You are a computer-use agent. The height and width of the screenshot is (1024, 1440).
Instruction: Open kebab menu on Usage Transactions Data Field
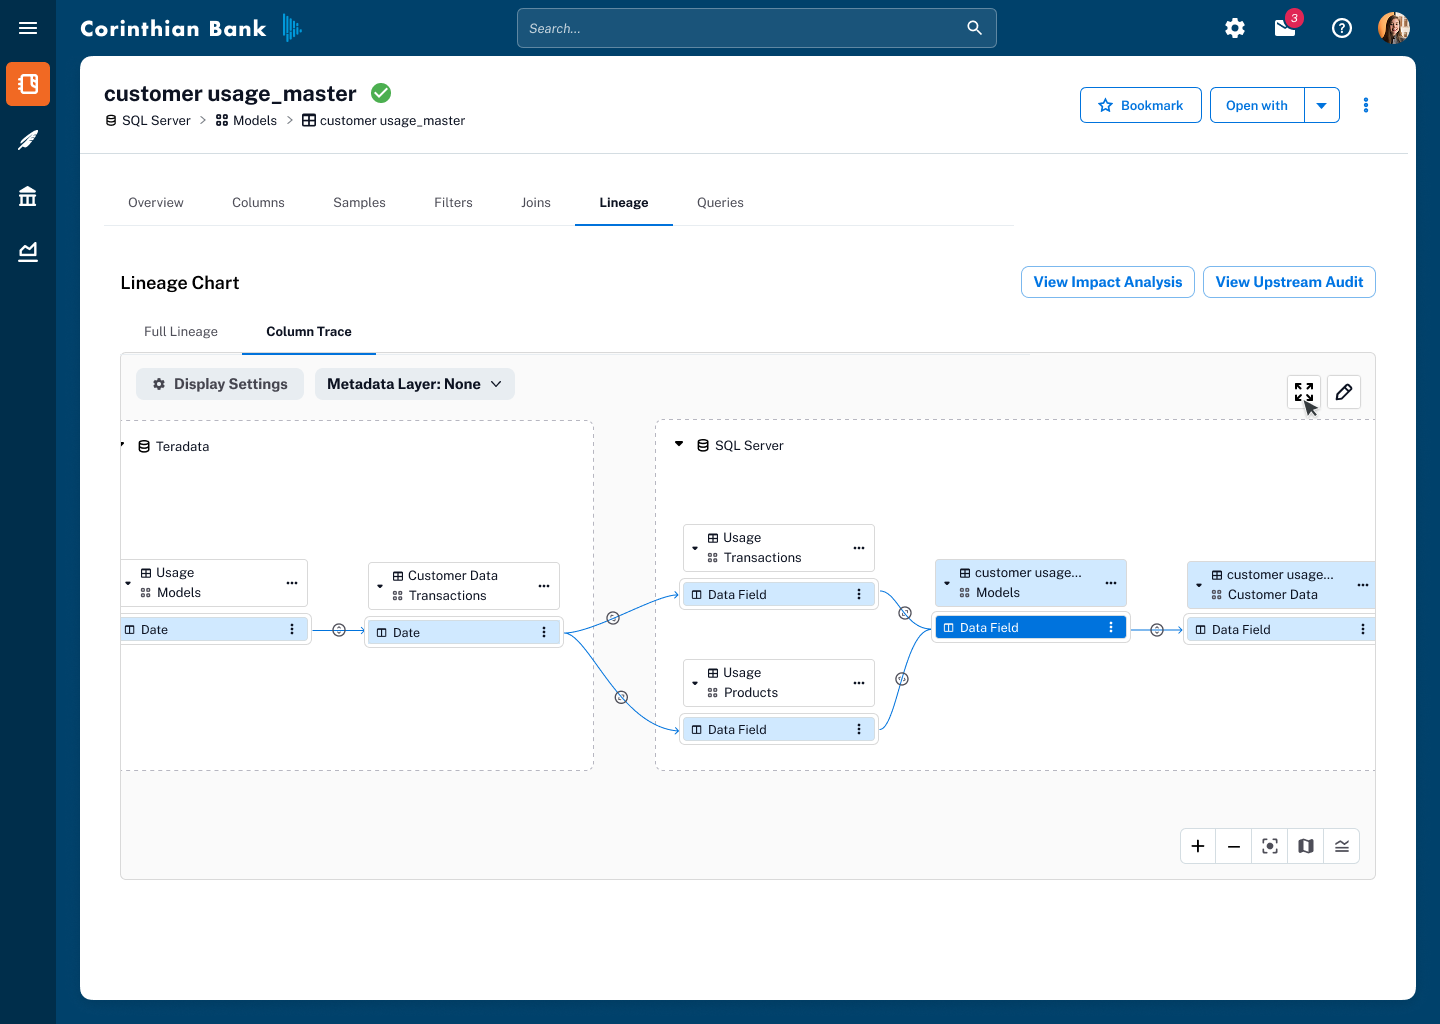click(x=859, y=594)
